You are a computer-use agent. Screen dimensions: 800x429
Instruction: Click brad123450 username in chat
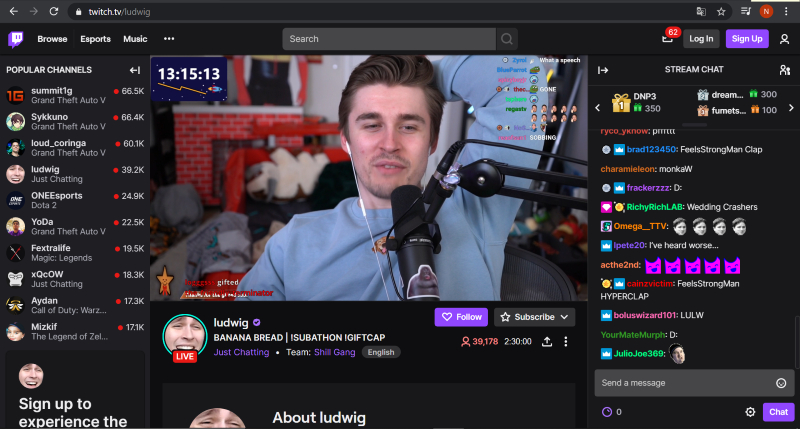pos(652,149)
